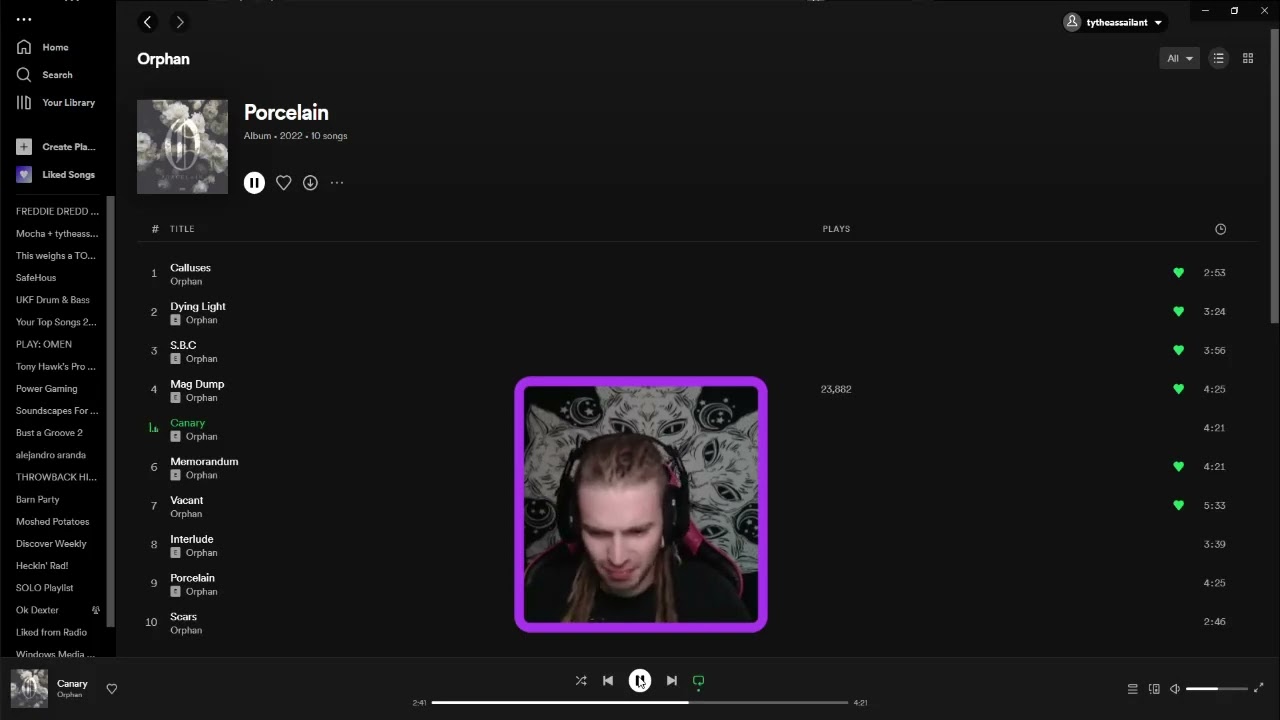Image resolution: width=1280 pixels, height=720 pixels.
Task: Open the Power Gaming playlist
Action: (x=46, y=389)
